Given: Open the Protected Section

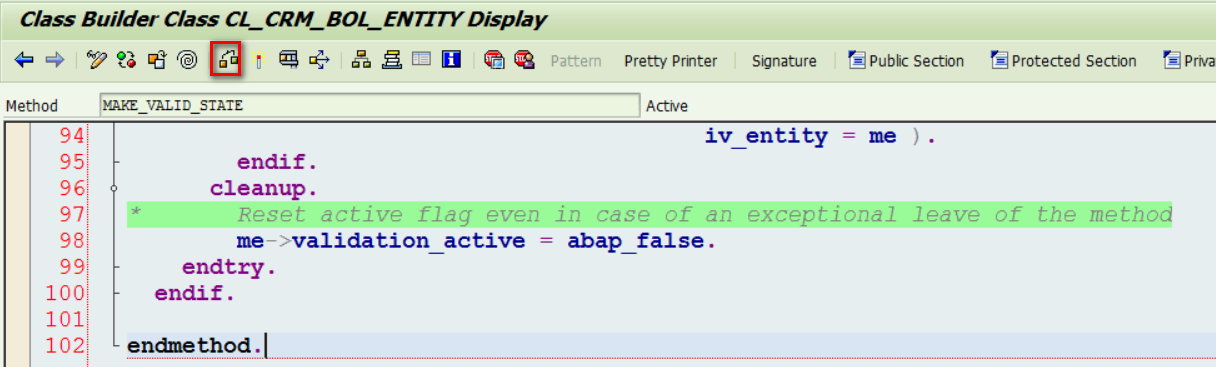Looking at the screenshot, I should pos(1064,61).
